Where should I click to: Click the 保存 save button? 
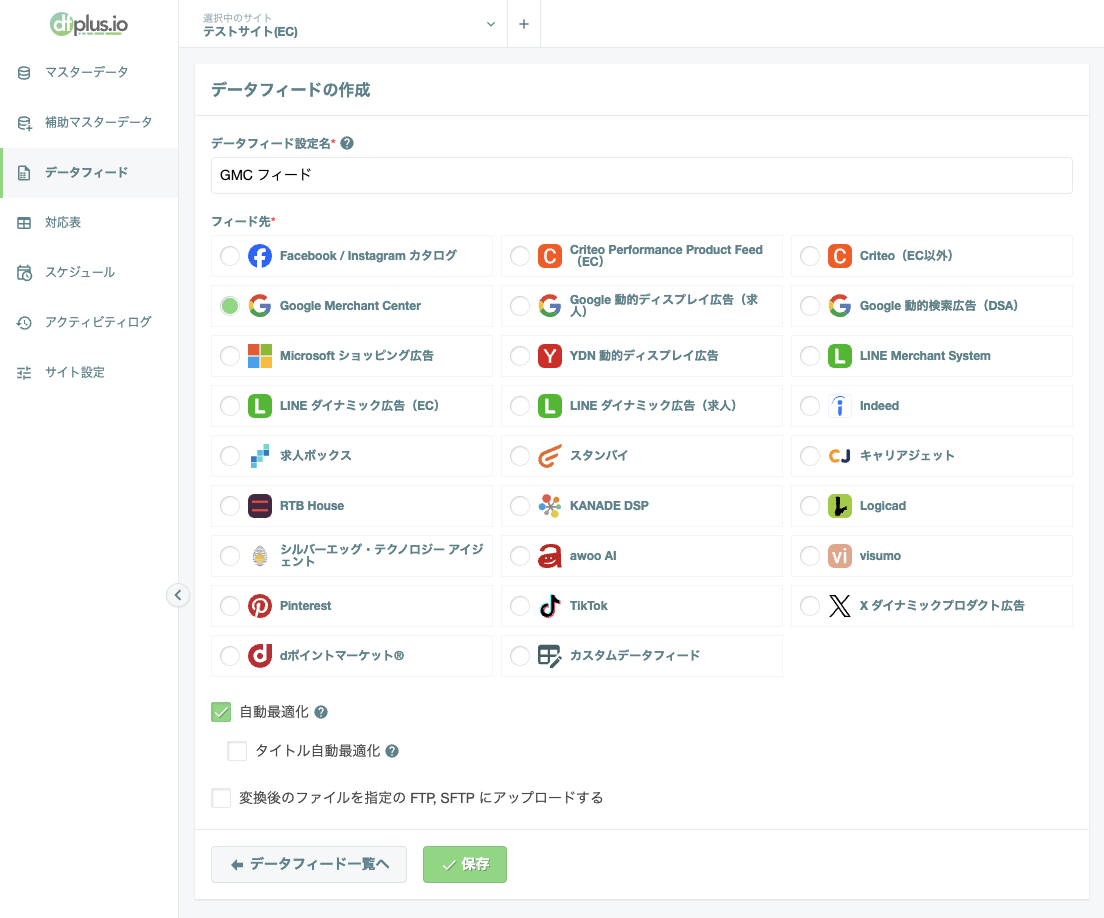click(x=465, y=864)
